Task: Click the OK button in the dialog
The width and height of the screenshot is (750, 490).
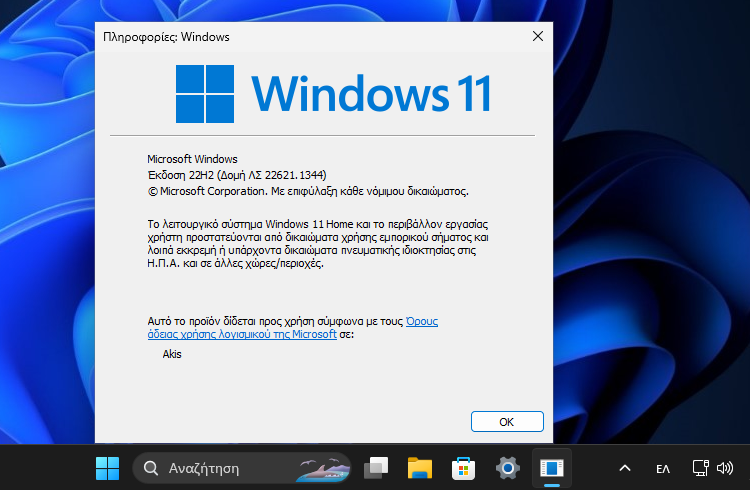Action: 507,422
